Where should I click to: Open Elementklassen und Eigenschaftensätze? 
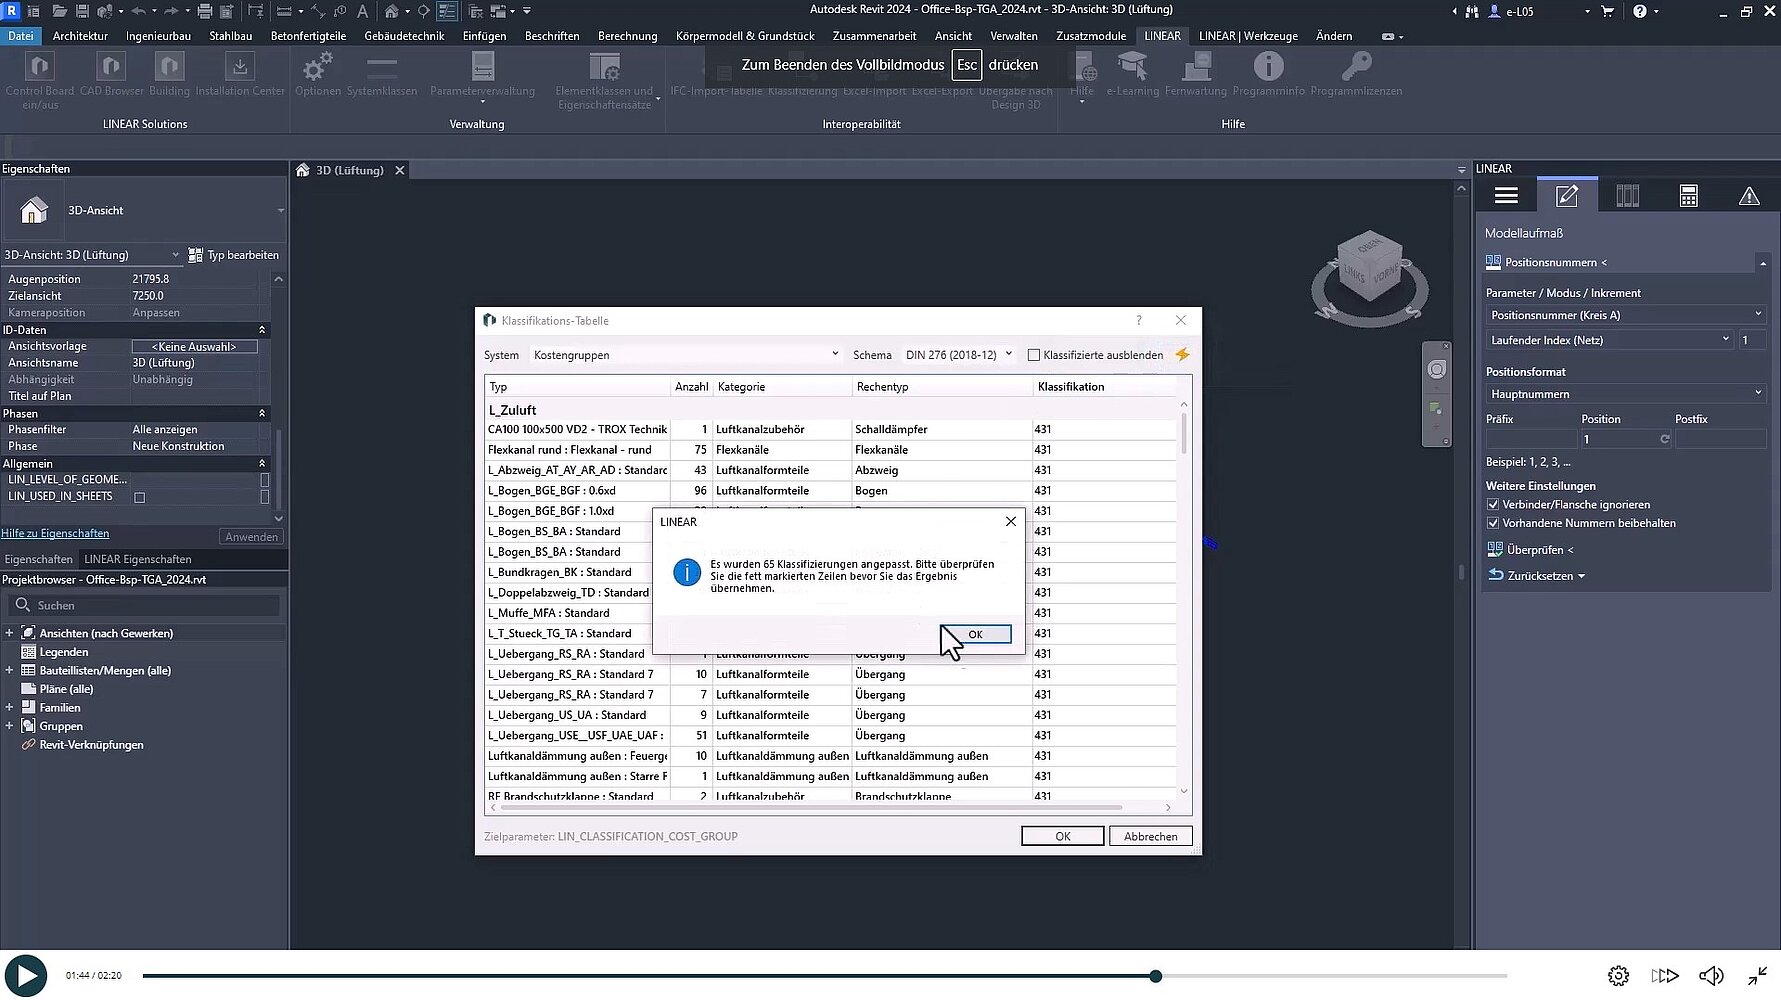pyautogui.click(x=604, y=68)
